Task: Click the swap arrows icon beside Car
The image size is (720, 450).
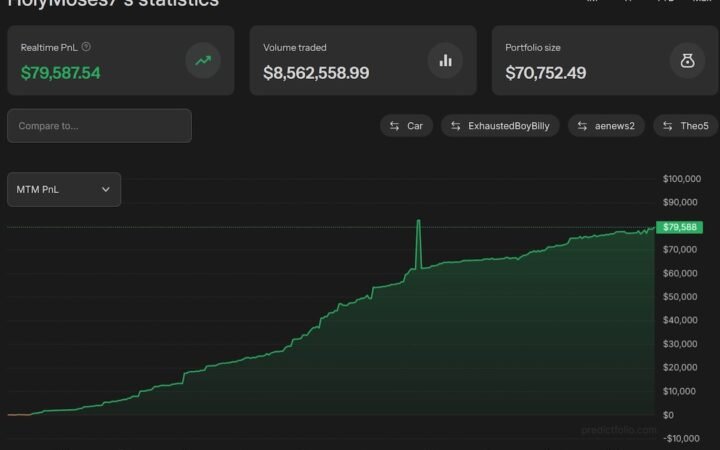Action: click(x=394, y=126)
